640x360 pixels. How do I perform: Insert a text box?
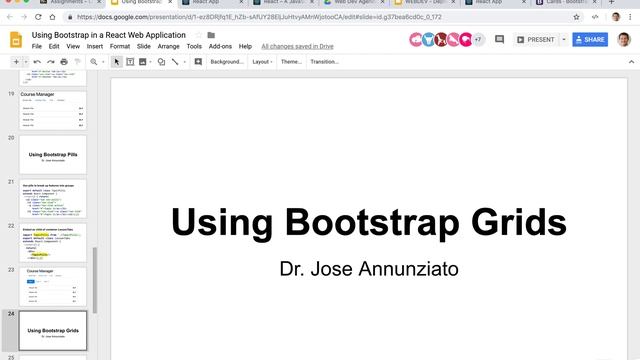tap(130, 62)
